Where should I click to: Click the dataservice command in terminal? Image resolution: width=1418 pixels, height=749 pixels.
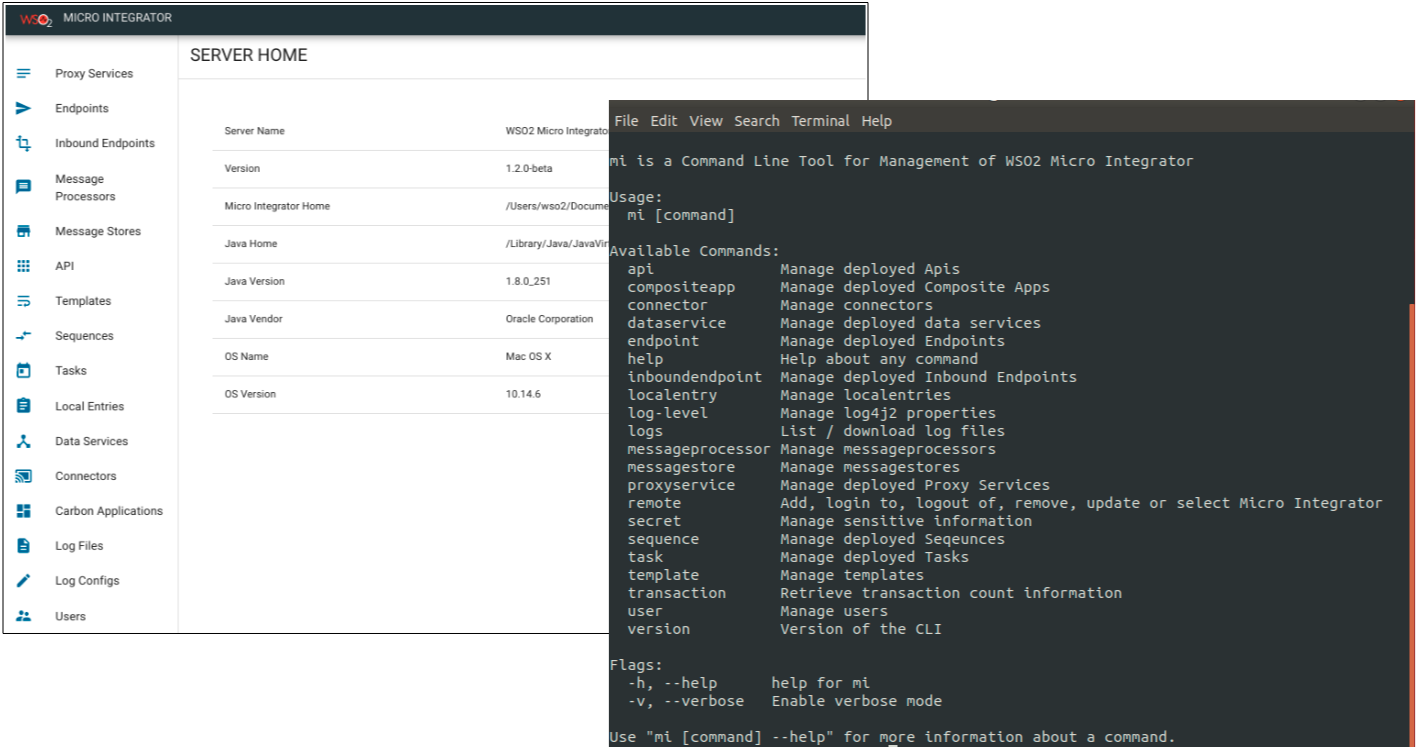coord(676,323)
